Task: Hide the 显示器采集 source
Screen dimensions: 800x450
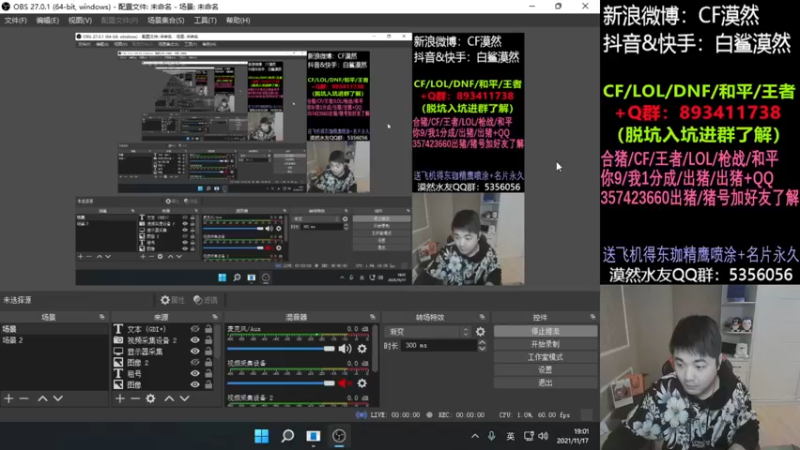Action: tap(195, 352)
